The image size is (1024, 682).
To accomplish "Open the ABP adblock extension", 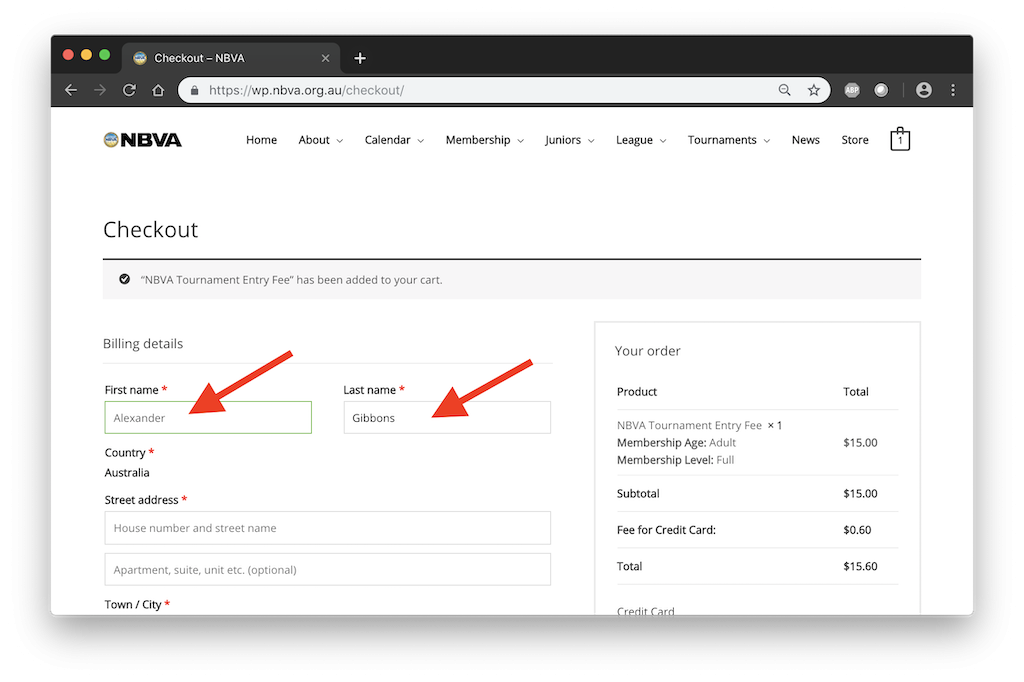I will (x=852, y=90).
